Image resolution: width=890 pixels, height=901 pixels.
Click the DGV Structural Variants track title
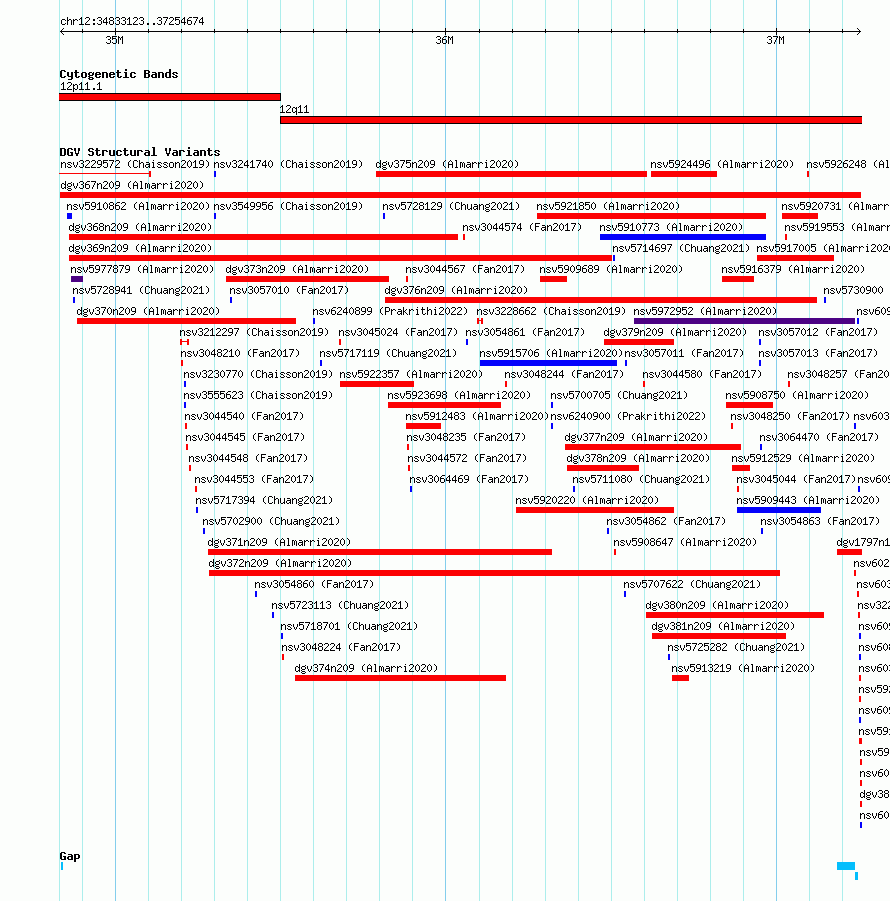coord(140,152)
